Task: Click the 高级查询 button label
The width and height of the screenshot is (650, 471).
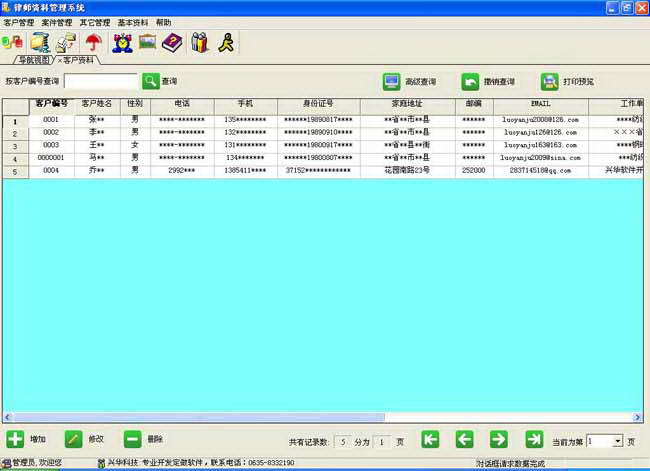Action: [420, 82]
